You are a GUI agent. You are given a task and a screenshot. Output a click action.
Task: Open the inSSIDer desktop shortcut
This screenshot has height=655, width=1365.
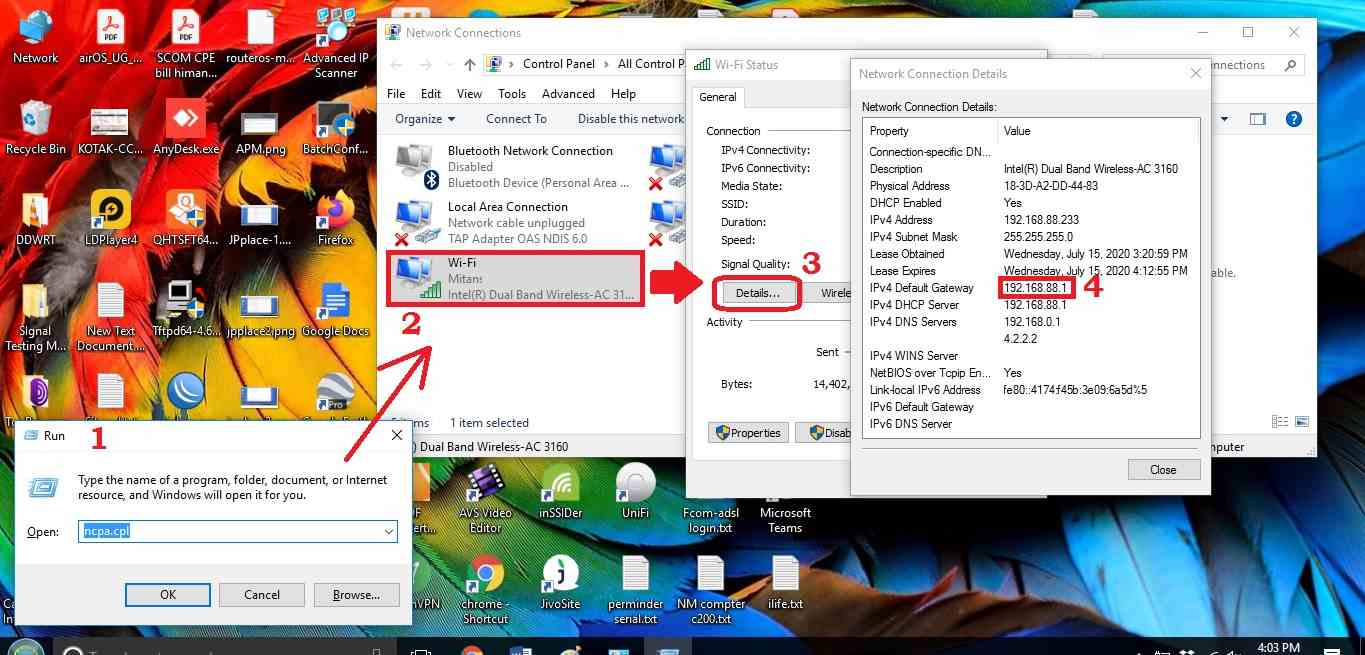pyautogui.click(x=559, y=488)
